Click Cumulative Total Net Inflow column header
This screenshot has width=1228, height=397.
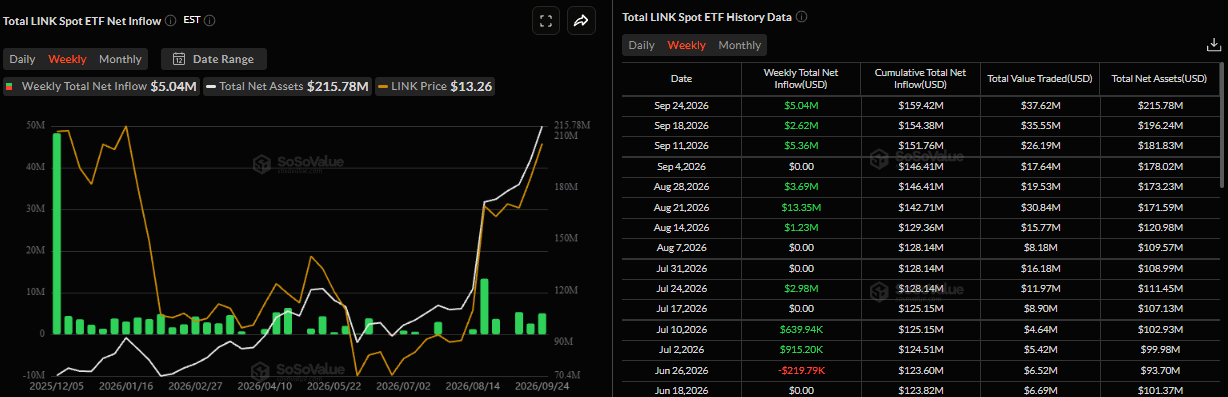click(x=920, y=78)
